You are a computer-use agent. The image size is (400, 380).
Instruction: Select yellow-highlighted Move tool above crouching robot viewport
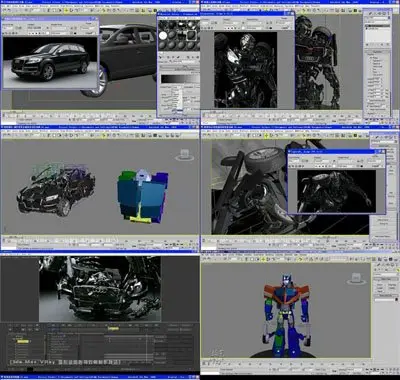(x=266, y=136)
